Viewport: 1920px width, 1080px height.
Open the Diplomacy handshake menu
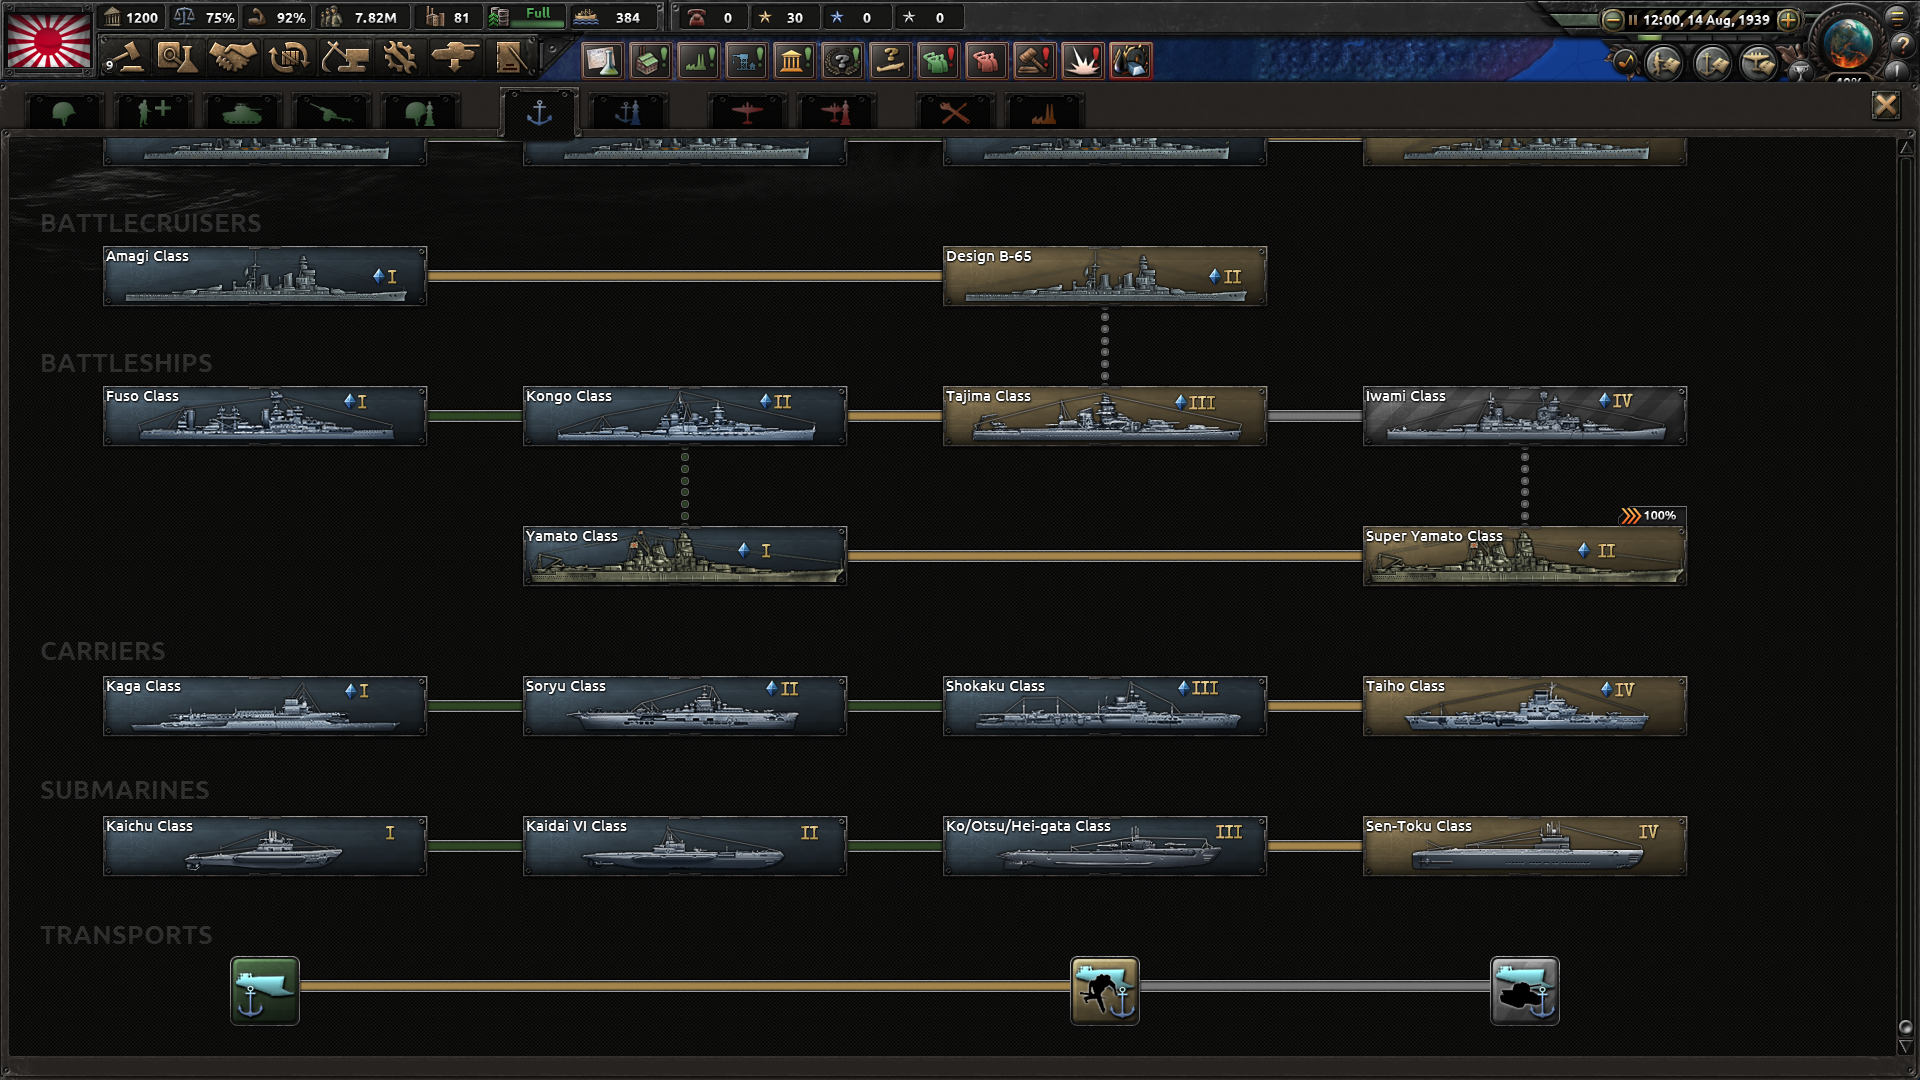click(233, 57)
